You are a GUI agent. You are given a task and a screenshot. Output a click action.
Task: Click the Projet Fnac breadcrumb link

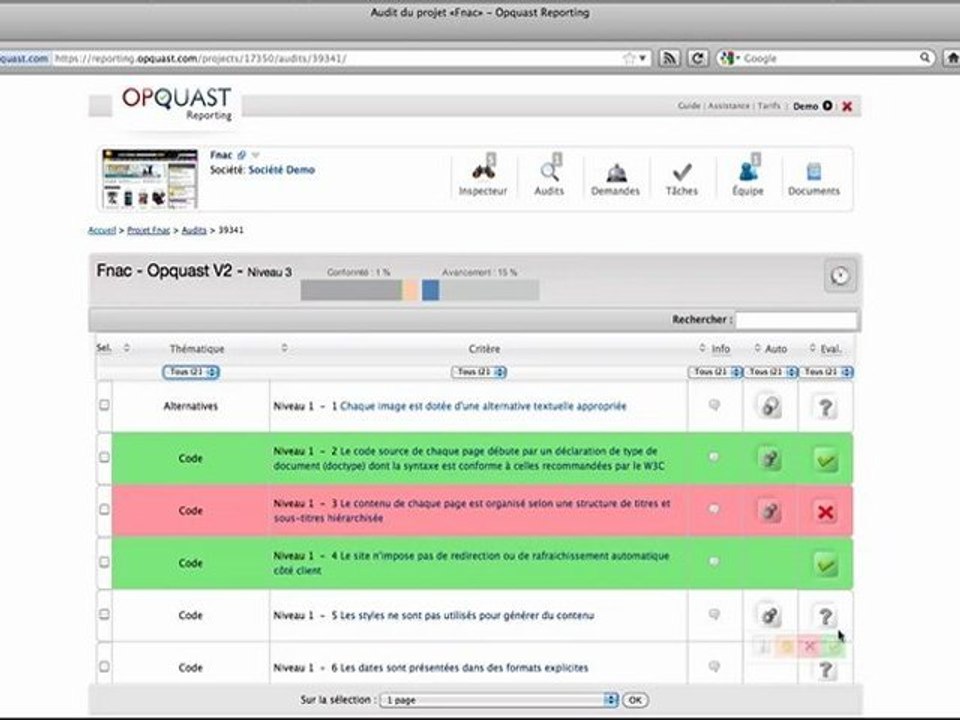point(148,230)
